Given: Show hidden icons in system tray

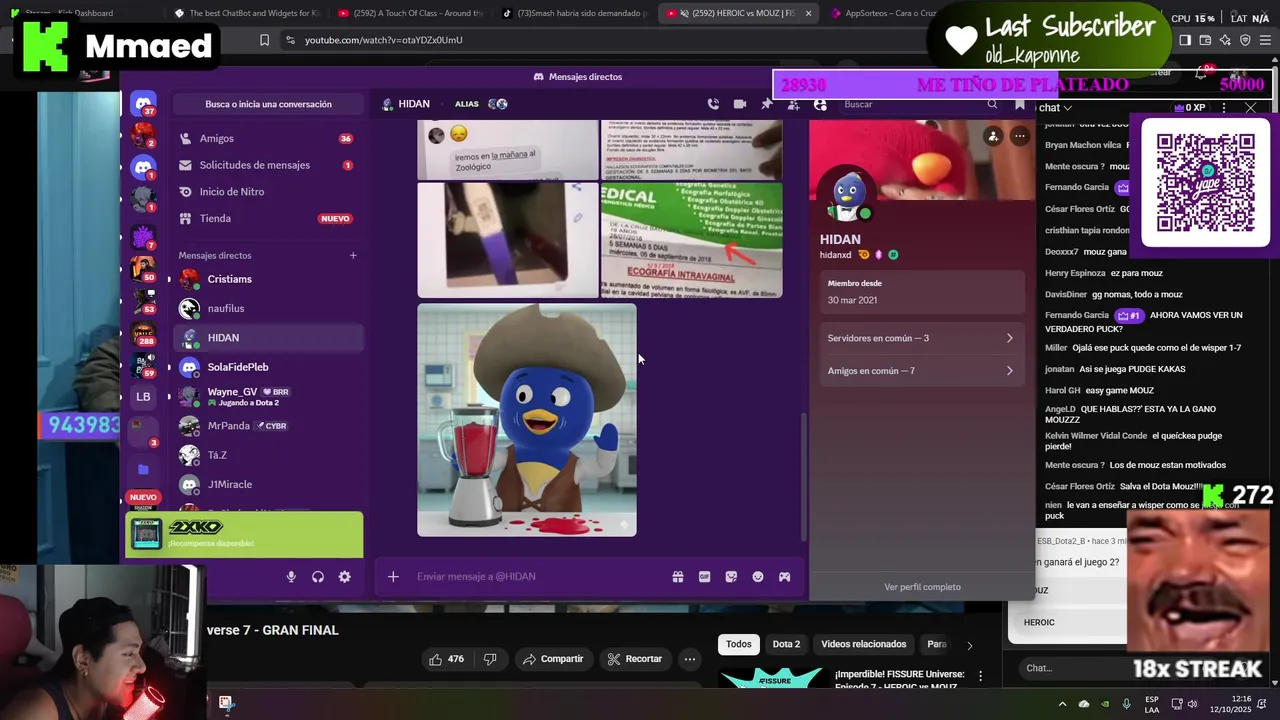Looking at the screenshot, I should (x=1062, y=704).
